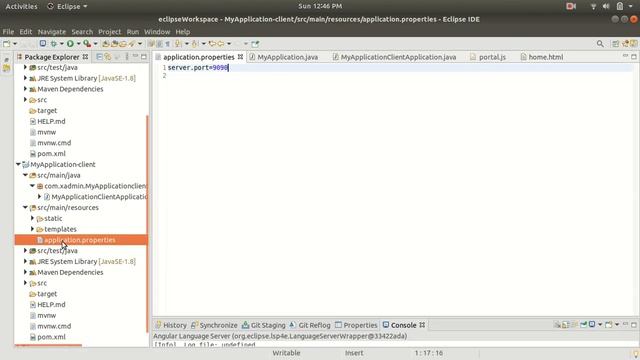Screen dimensions: 640x360
Task: Open dropdown next to Run icon
Action: tap(78, 44)
